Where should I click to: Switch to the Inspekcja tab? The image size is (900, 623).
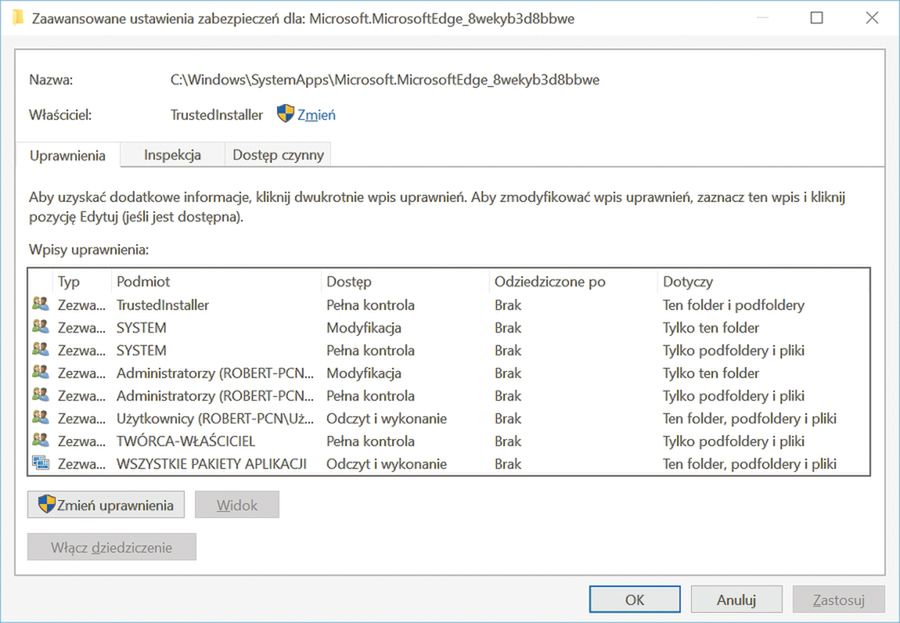tap(172, 155)
